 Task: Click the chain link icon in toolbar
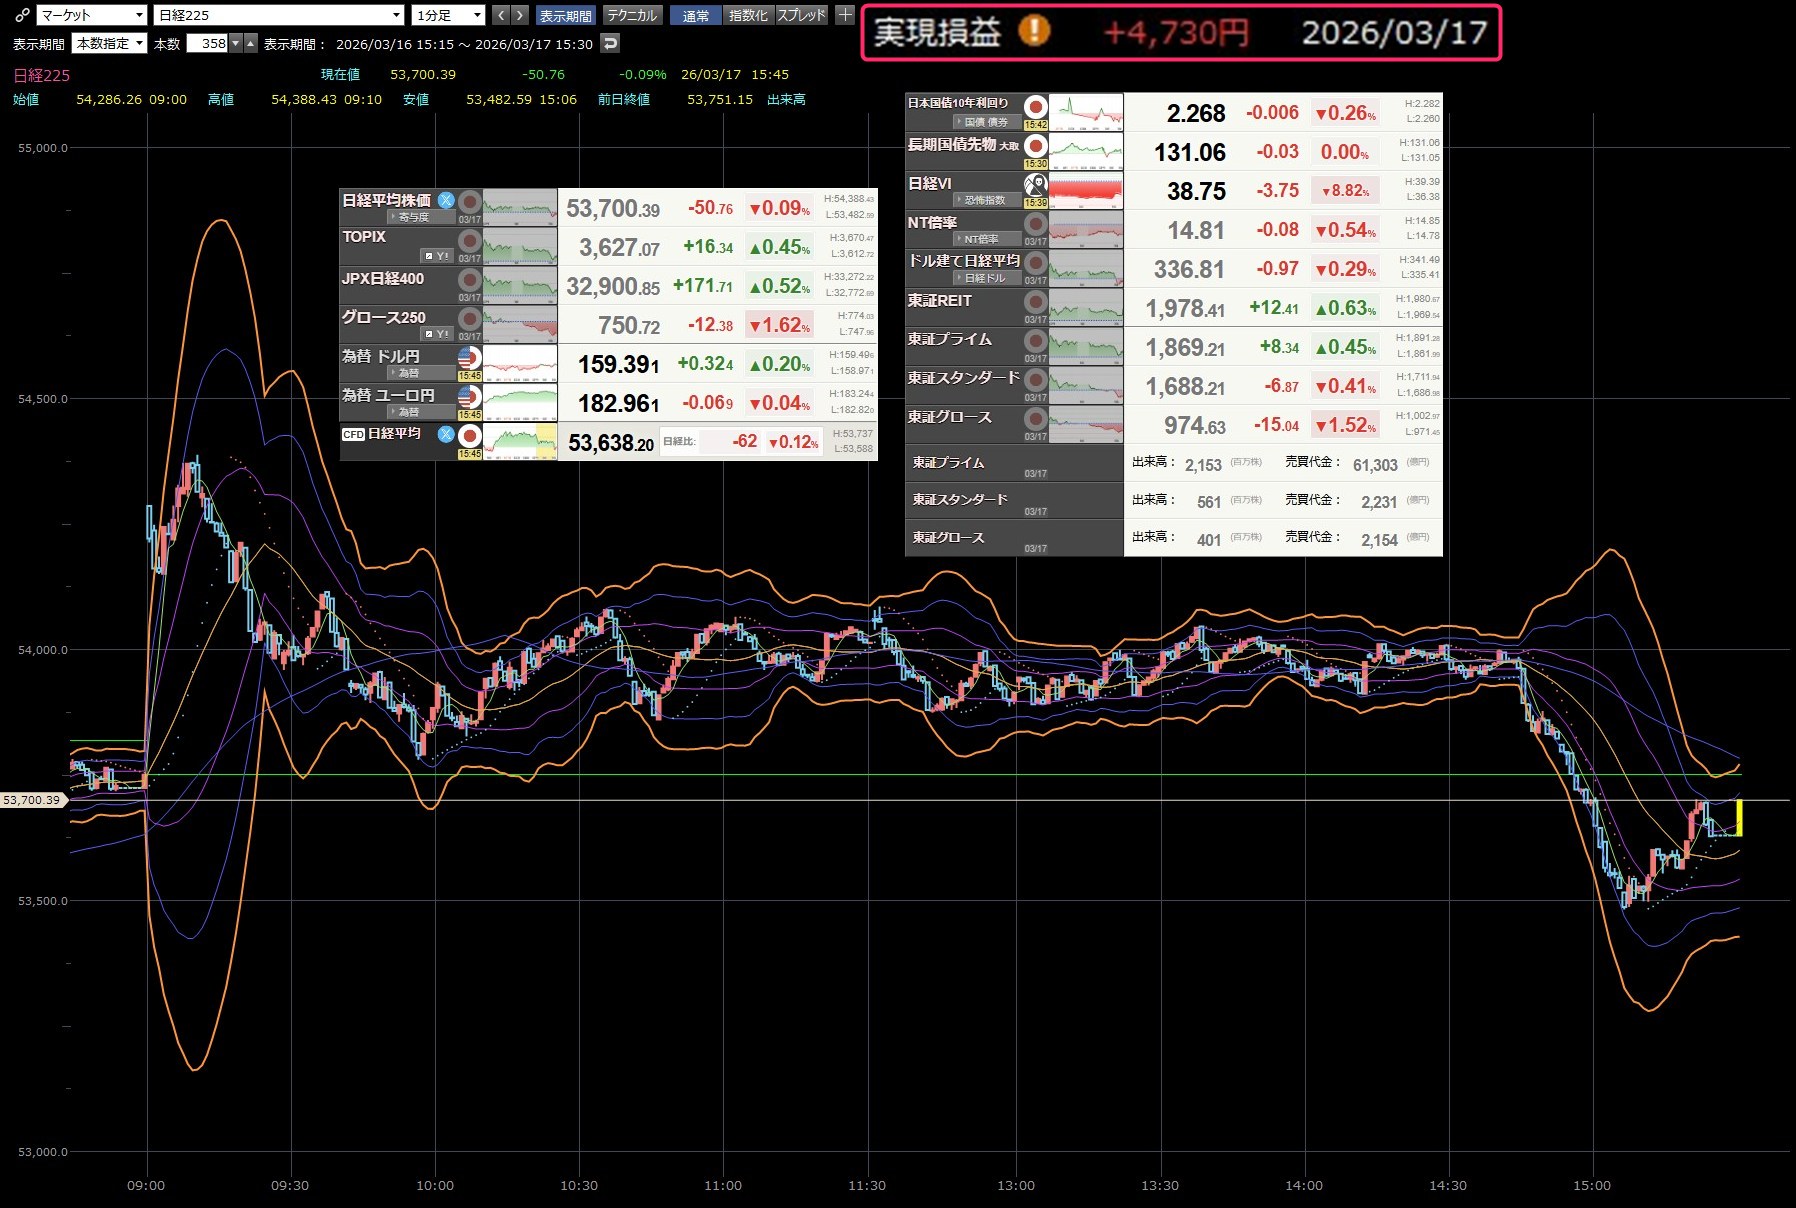tap(21, 15)
